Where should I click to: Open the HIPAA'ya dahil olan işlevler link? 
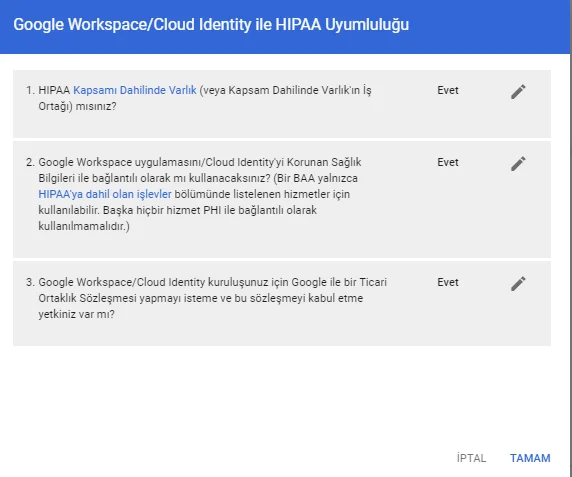coord(105,194)
